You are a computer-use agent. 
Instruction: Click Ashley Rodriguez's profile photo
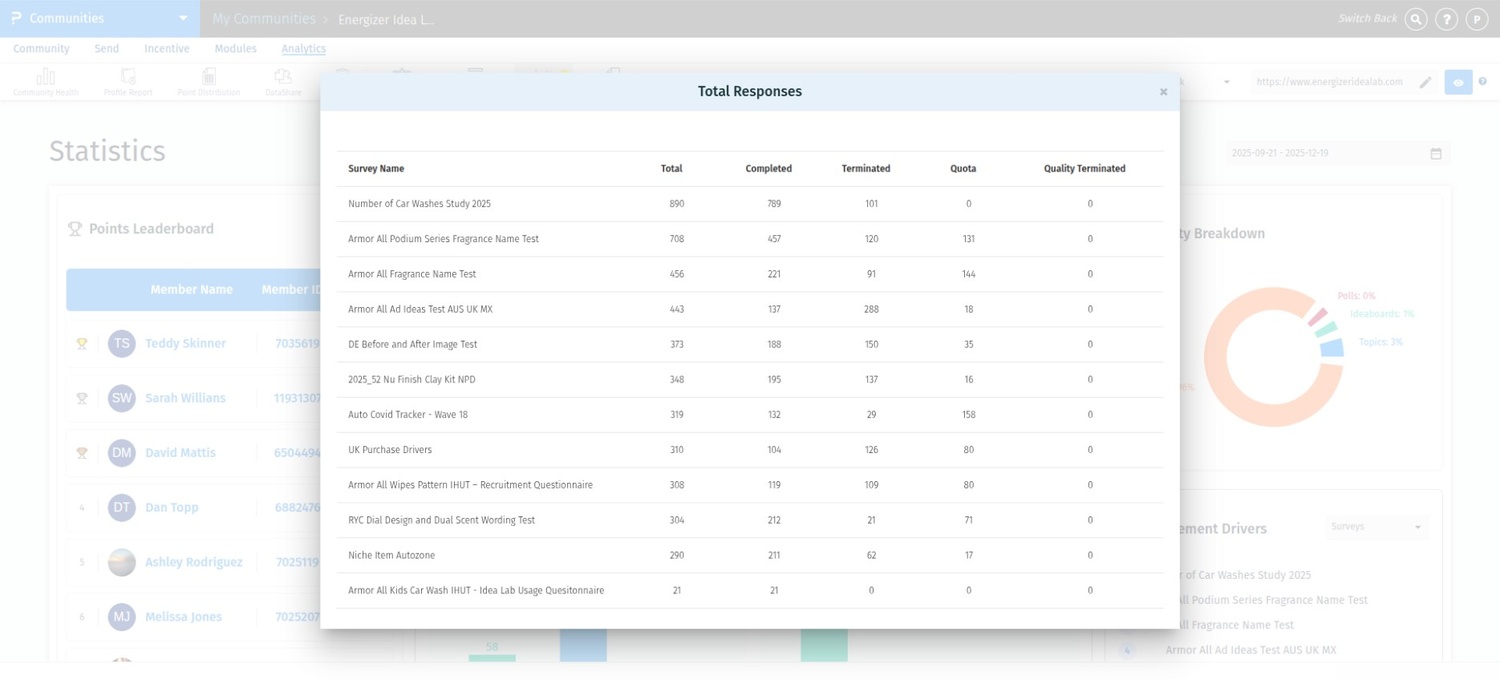pyautogui.click(x=122, y=562)
